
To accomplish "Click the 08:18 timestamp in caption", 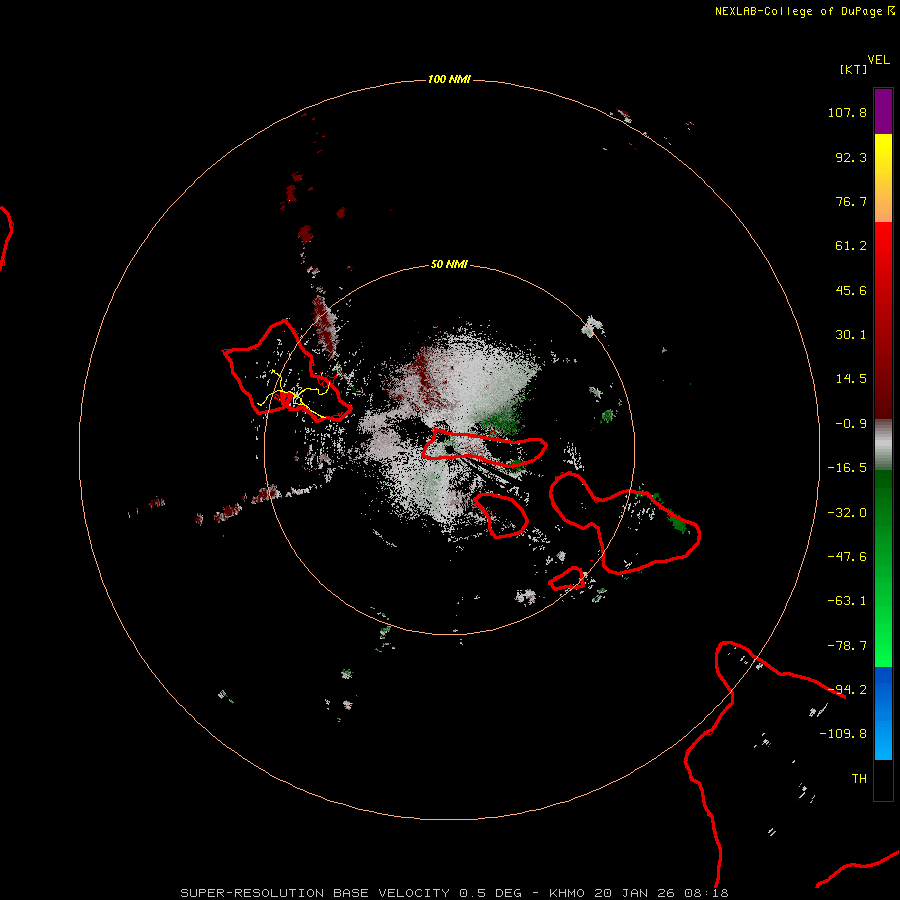I will [707, 893].
